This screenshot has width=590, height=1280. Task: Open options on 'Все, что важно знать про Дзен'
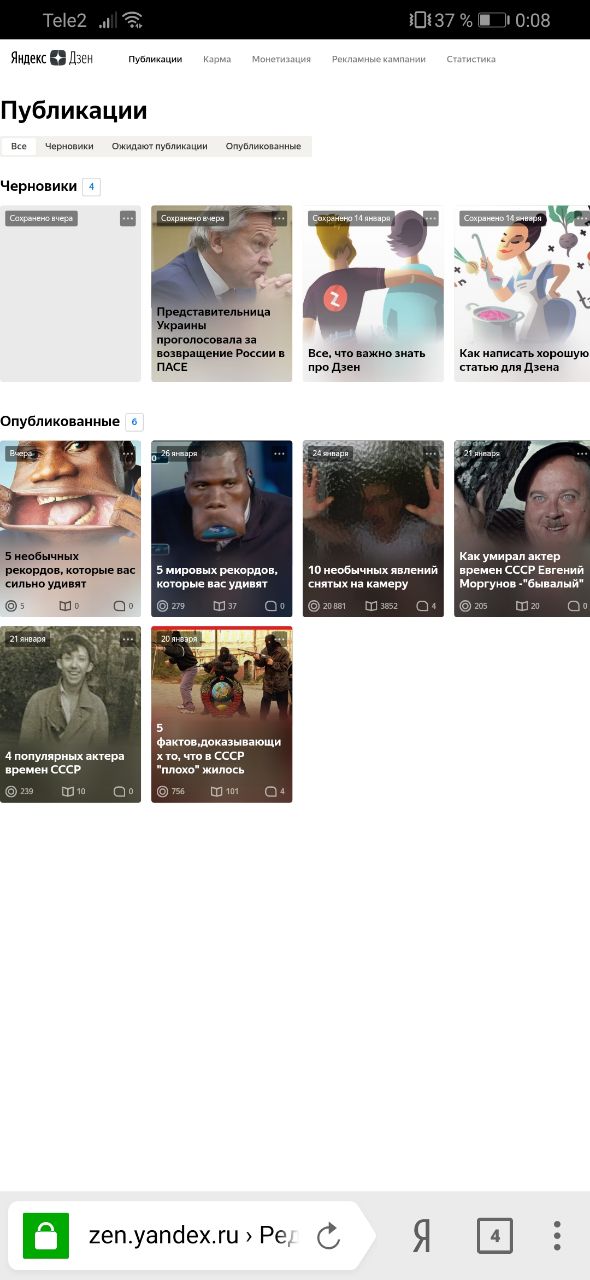(x=430, y=218)
